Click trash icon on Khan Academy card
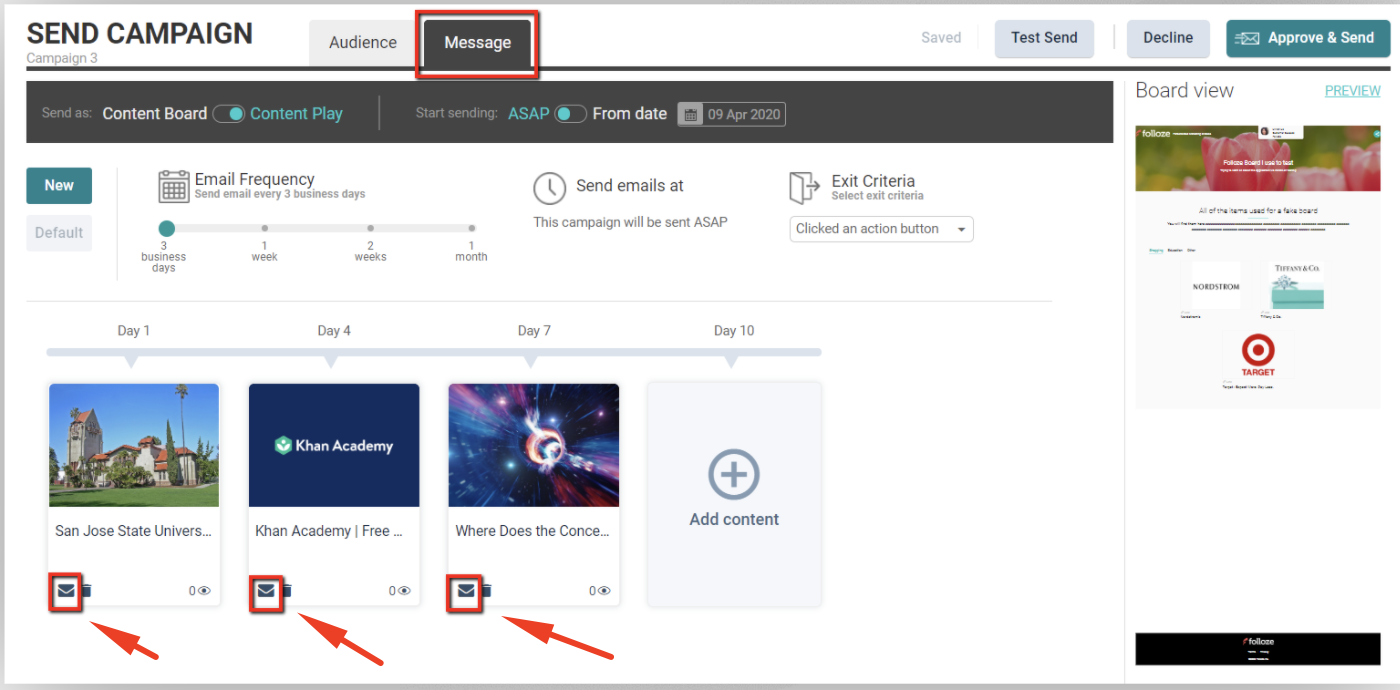Viewport: 1400px width, 690px height. pos(286,591)
